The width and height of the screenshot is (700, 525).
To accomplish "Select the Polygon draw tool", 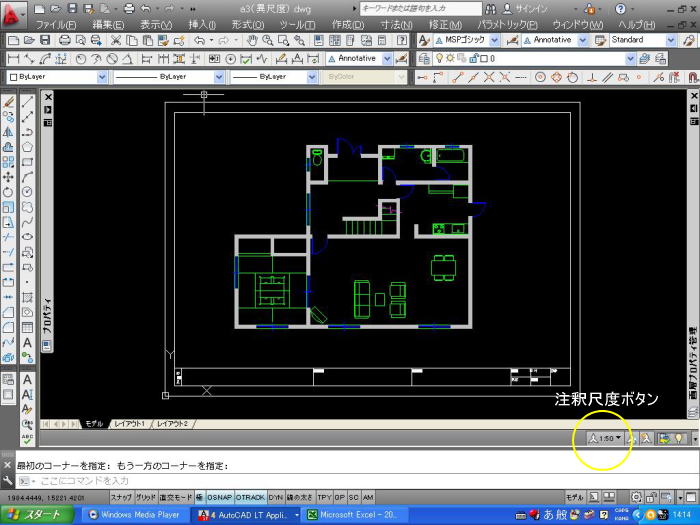I will click(27, 147).
